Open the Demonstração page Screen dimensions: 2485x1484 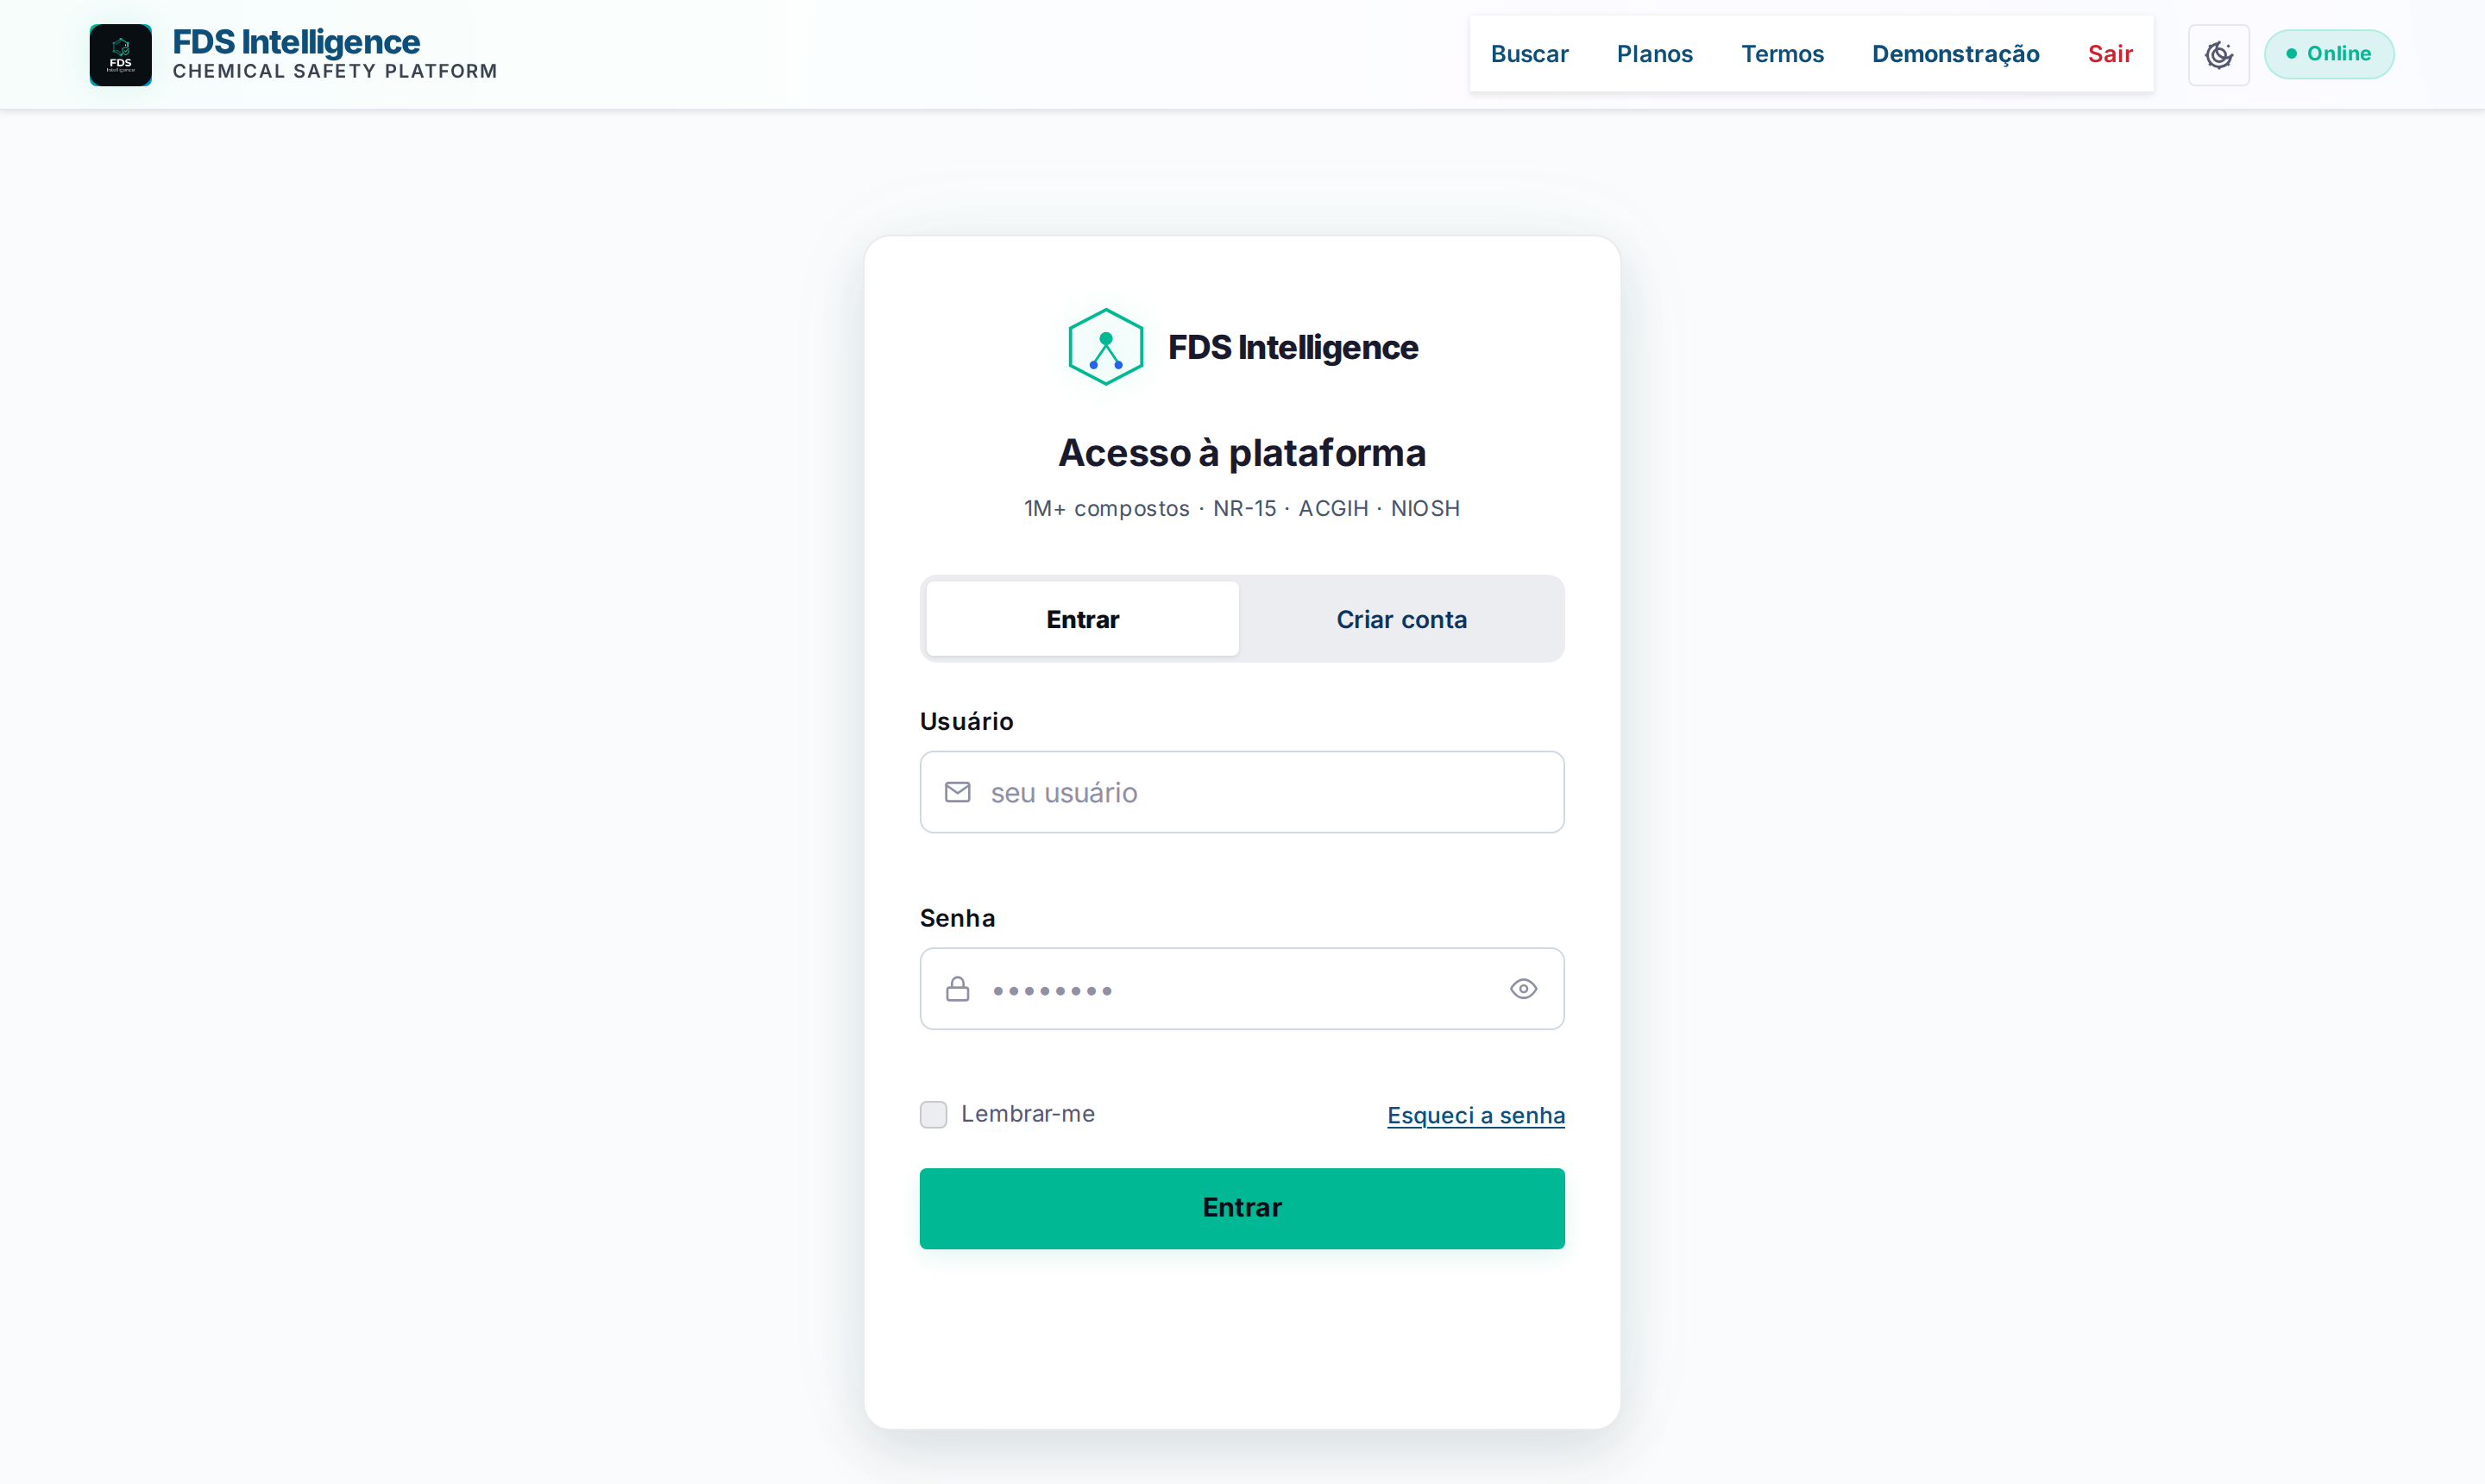(1955, 54)
